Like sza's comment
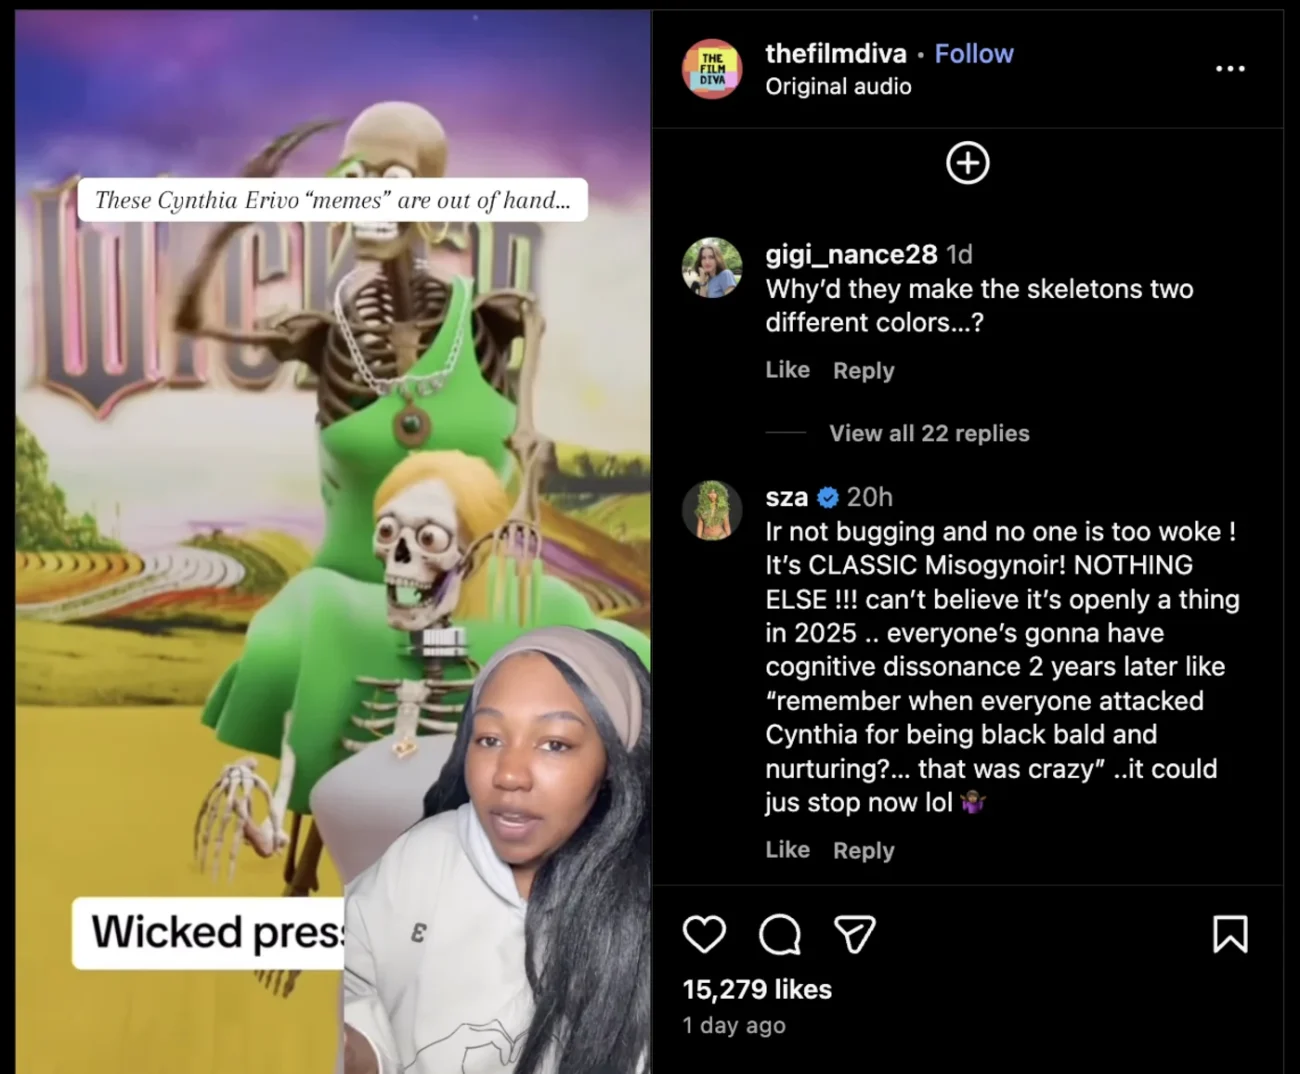Image resolution: width=1300 pixels, height=1074 pixels. point(787,850)
